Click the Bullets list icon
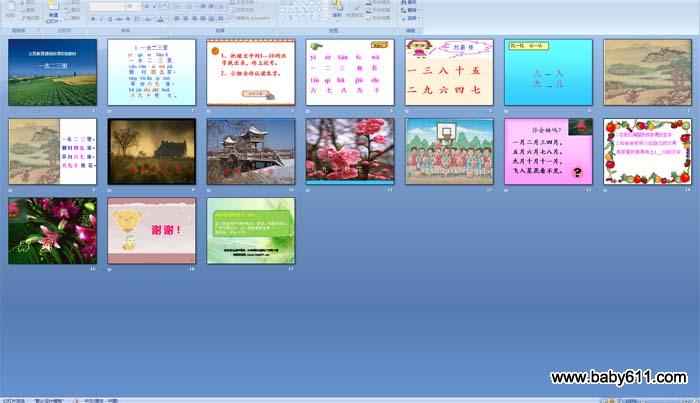 pyautogui.click(x=178, y=6)
